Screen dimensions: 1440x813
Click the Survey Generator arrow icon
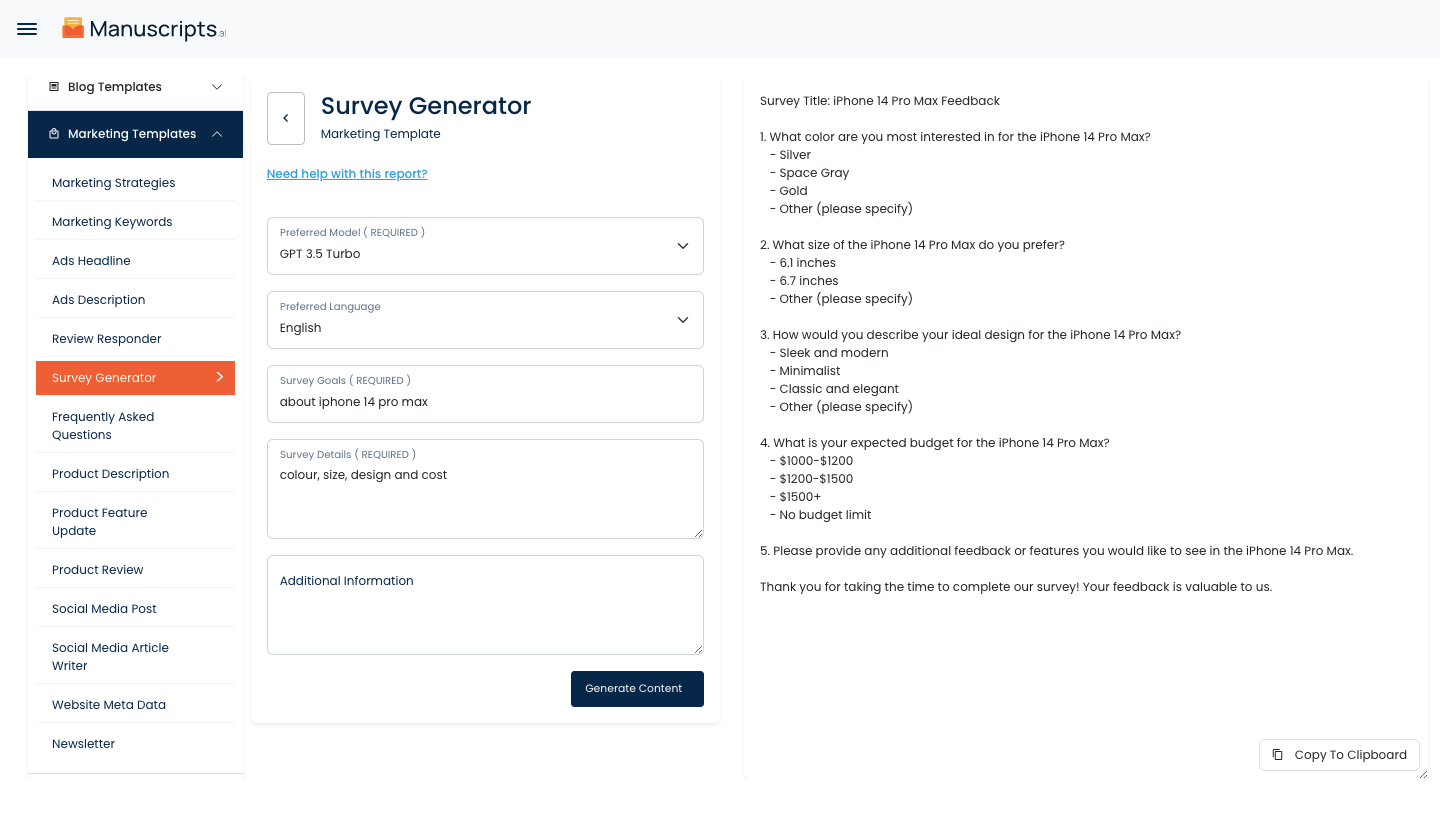(220, 377)
